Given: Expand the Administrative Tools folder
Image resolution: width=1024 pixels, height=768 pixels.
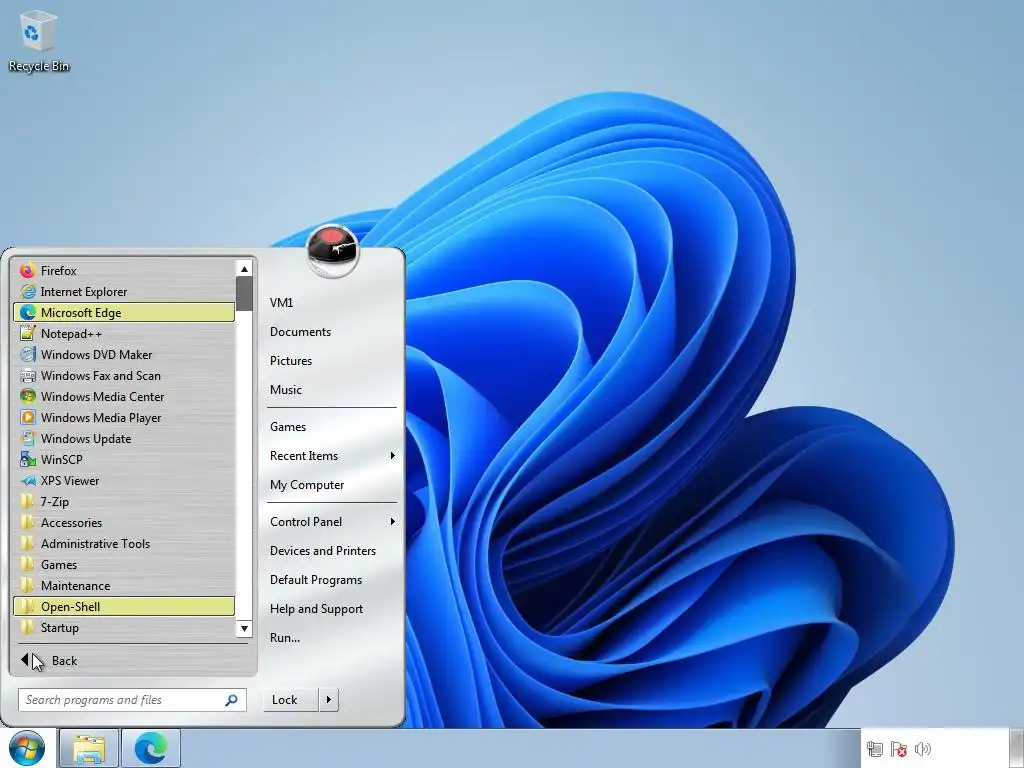Looking at the screenshot, I should [124, 543].
